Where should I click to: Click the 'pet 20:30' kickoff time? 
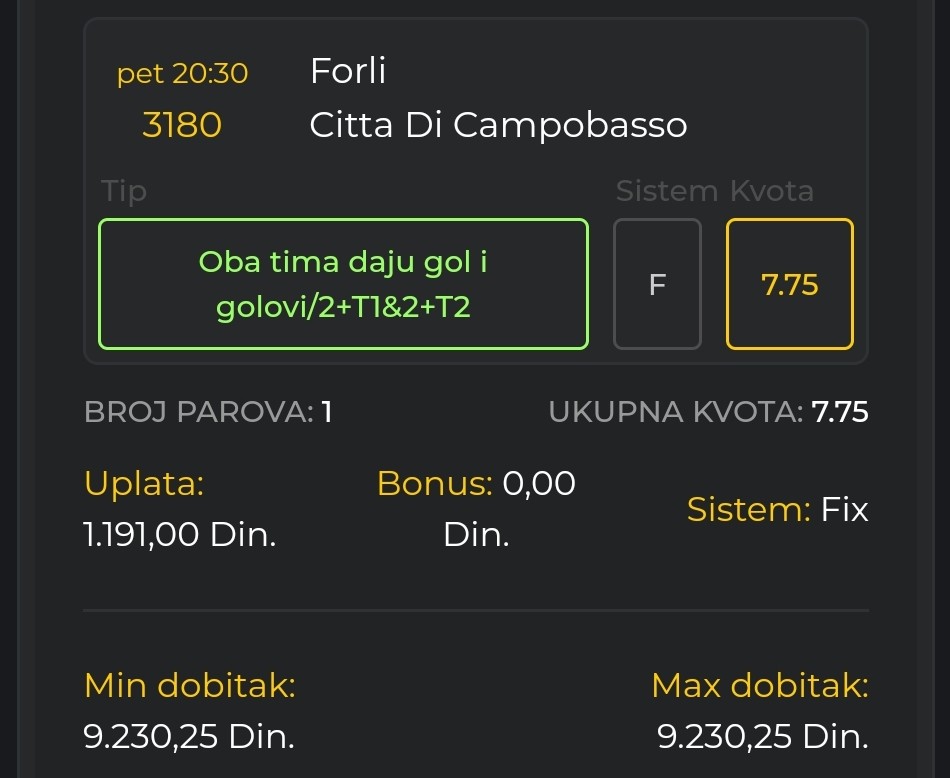[x=183, y=73]
